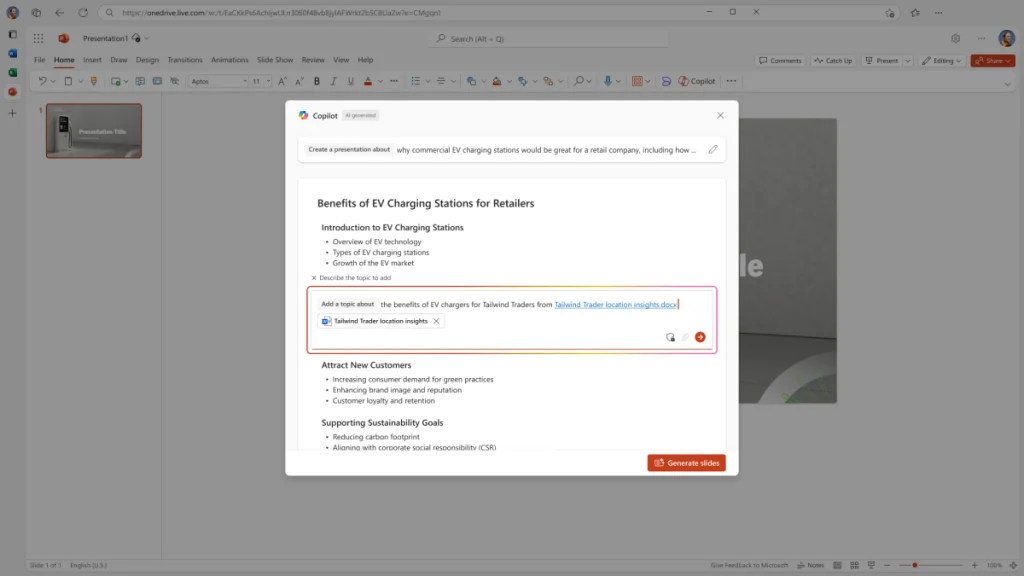The image size is (1024, 576).
Task: Switch to the Insert tab
Action: point(92,60)
